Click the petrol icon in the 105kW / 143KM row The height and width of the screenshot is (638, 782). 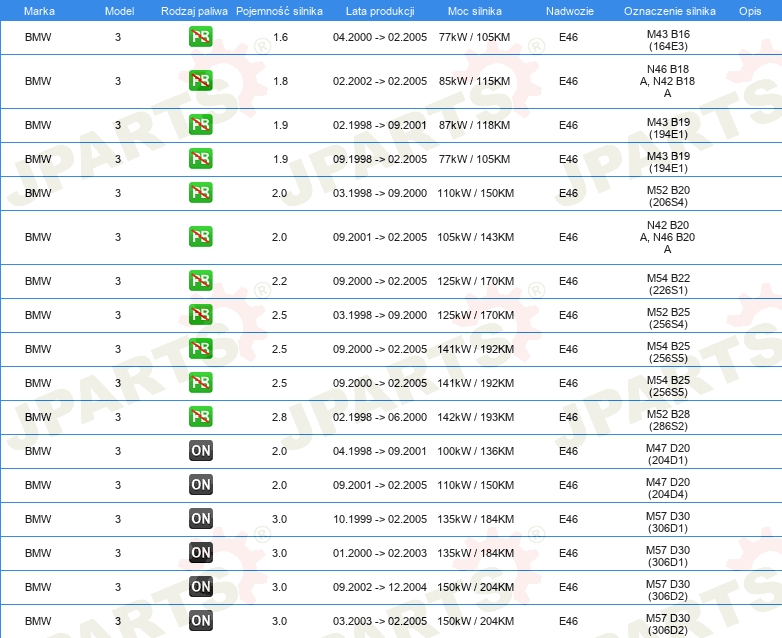pyautogui.click(x=200, y=236)
